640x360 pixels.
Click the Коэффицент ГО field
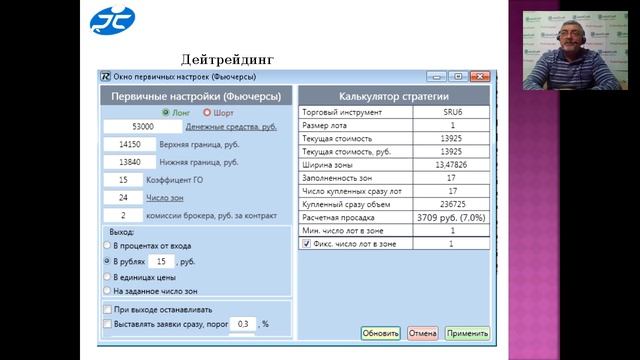coord(123,180)
